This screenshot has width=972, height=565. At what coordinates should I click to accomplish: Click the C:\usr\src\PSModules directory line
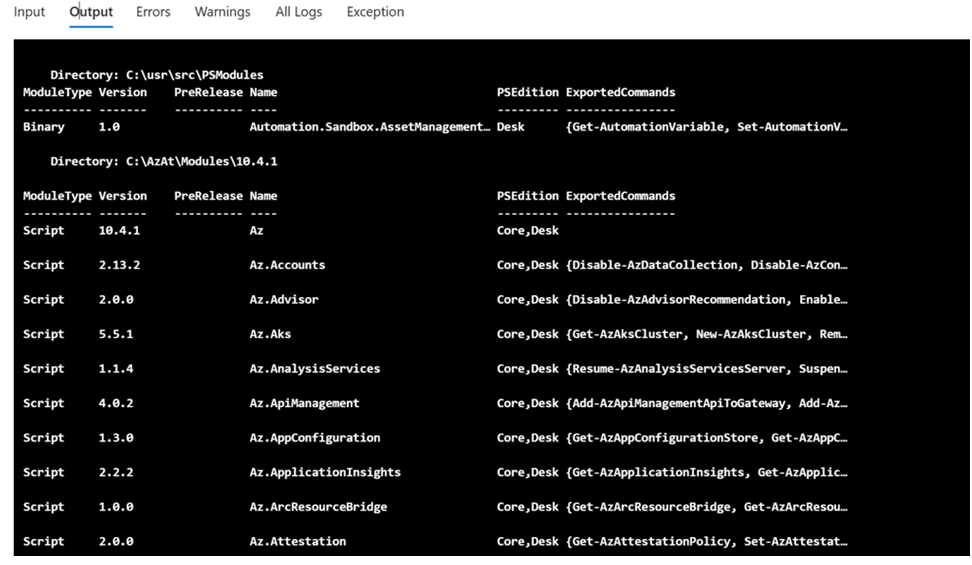point(157,75)
